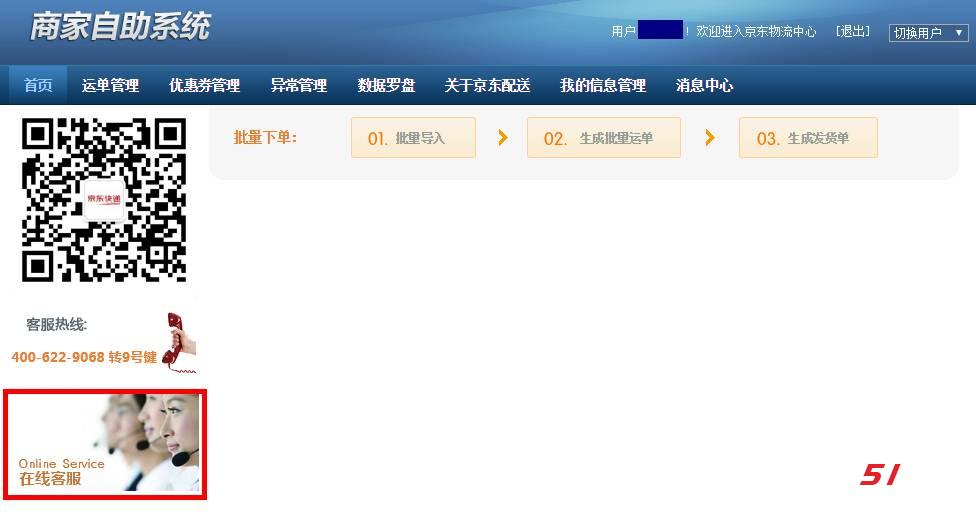This screenshot has height=516, width=976.
Task: Open the 消息中心 menu
Action: [704, 86]
